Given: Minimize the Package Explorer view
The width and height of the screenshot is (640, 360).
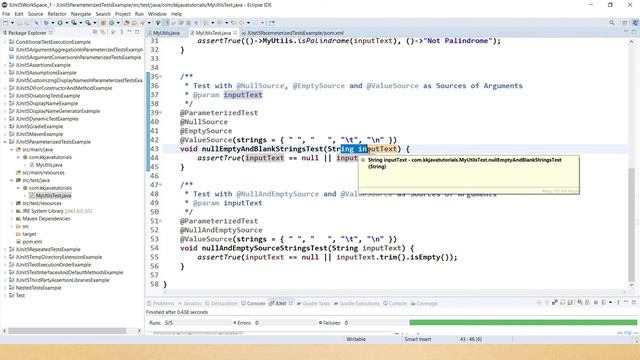Looking at the screenshot, I should tap(129, 32).
